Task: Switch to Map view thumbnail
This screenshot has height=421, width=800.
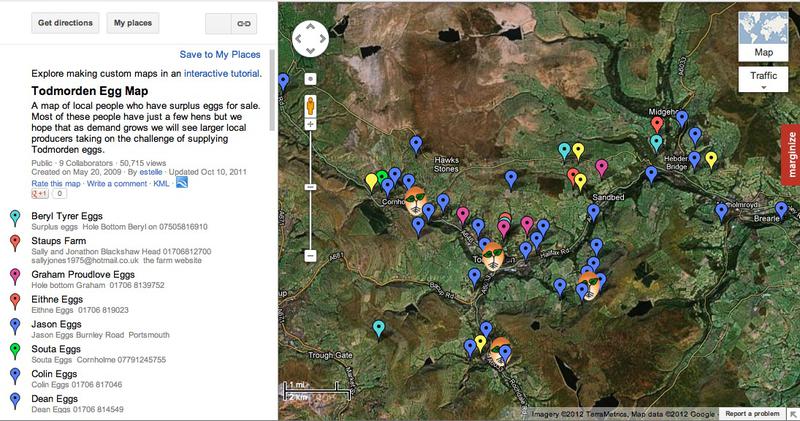Action: coord(763,37)
